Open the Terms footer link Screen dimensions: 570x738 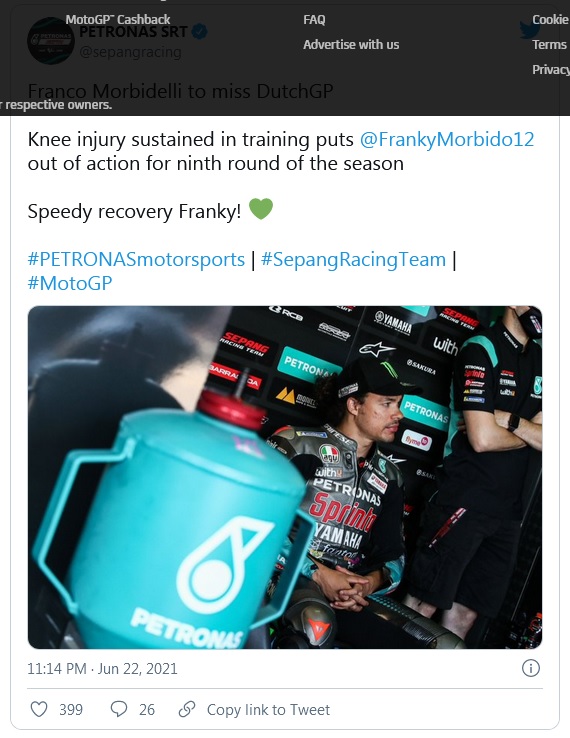[549, 44]
